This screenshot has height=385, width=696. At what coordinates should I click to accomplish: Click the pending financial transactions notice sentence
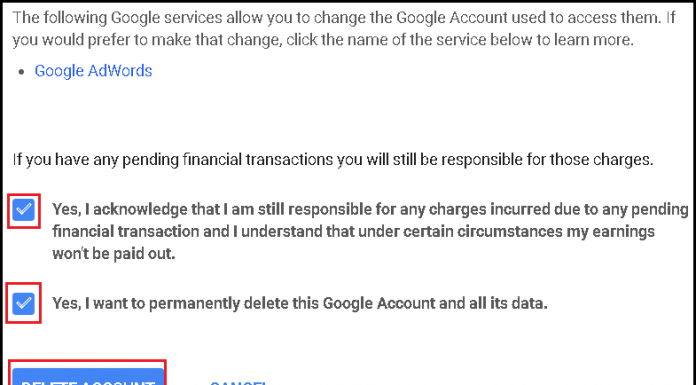point(333,159)
